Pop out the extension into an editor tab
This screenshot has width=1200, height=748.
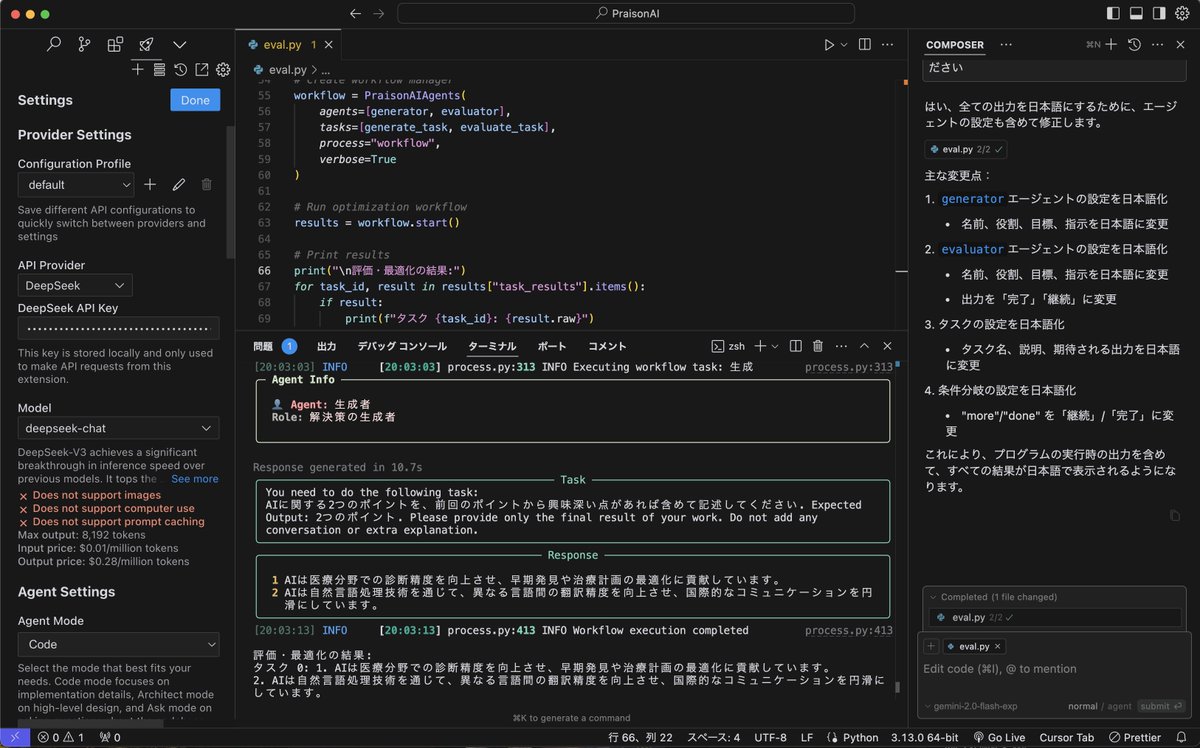pos(201,69)
